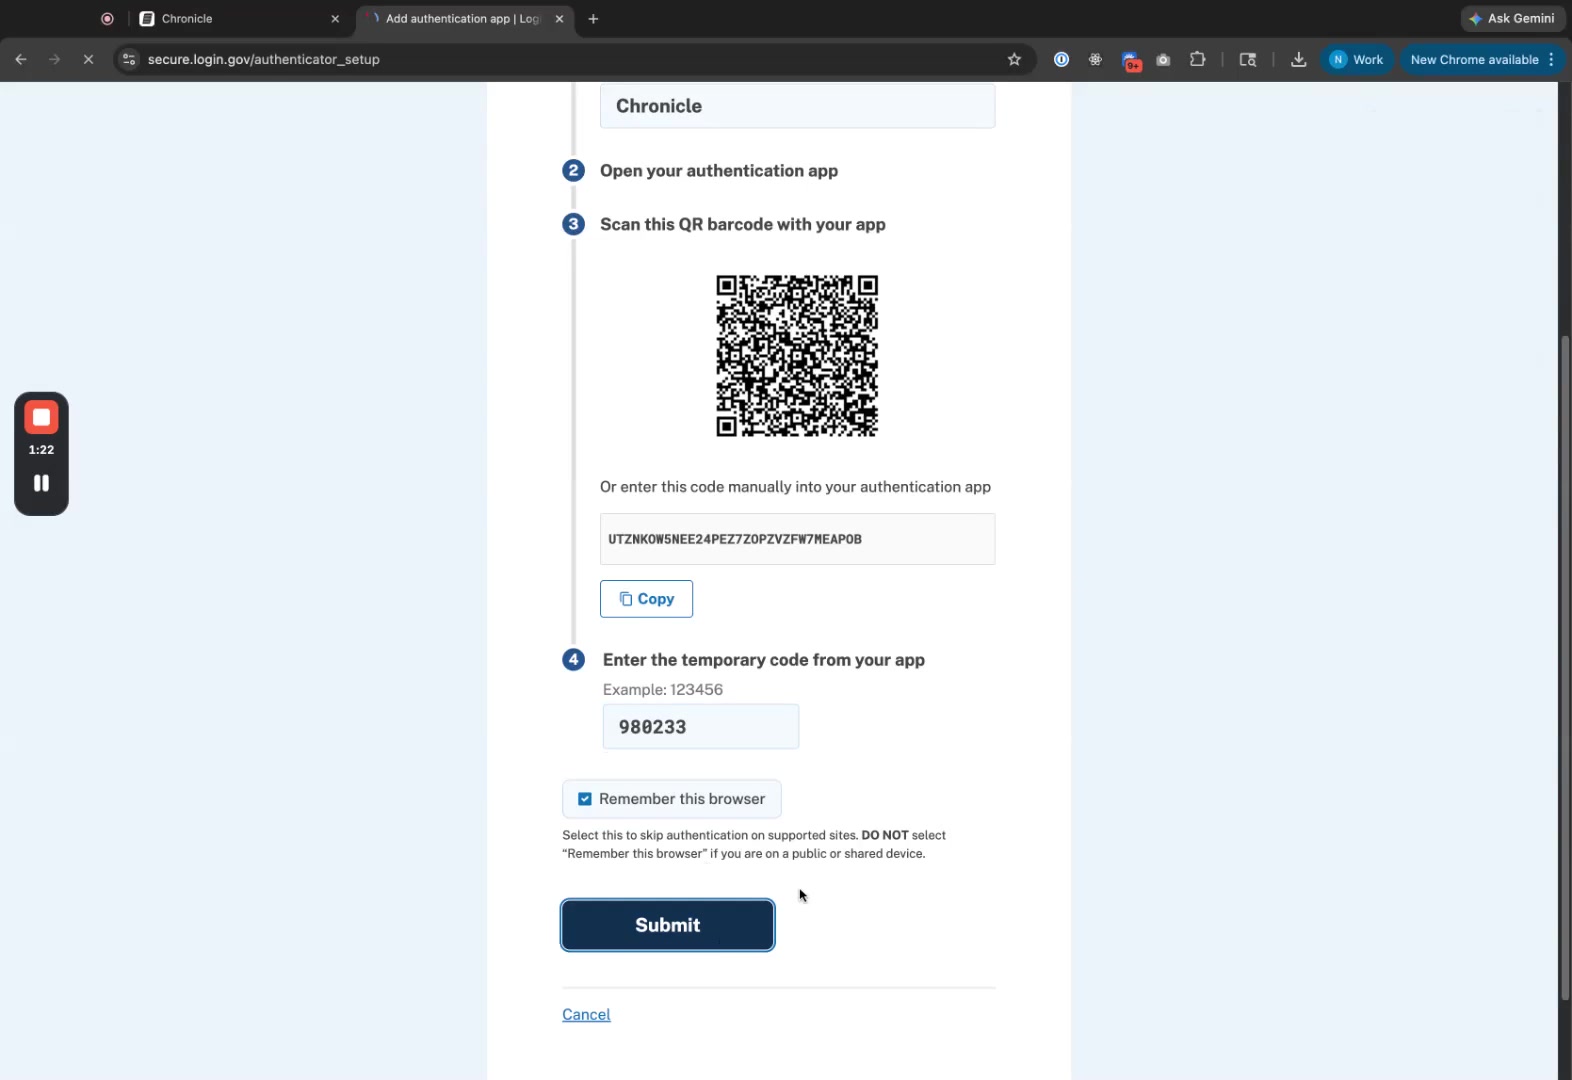Screen dimensions: 1572x1080
Task: Click the manual secret code field
Action: coord(797,539)
